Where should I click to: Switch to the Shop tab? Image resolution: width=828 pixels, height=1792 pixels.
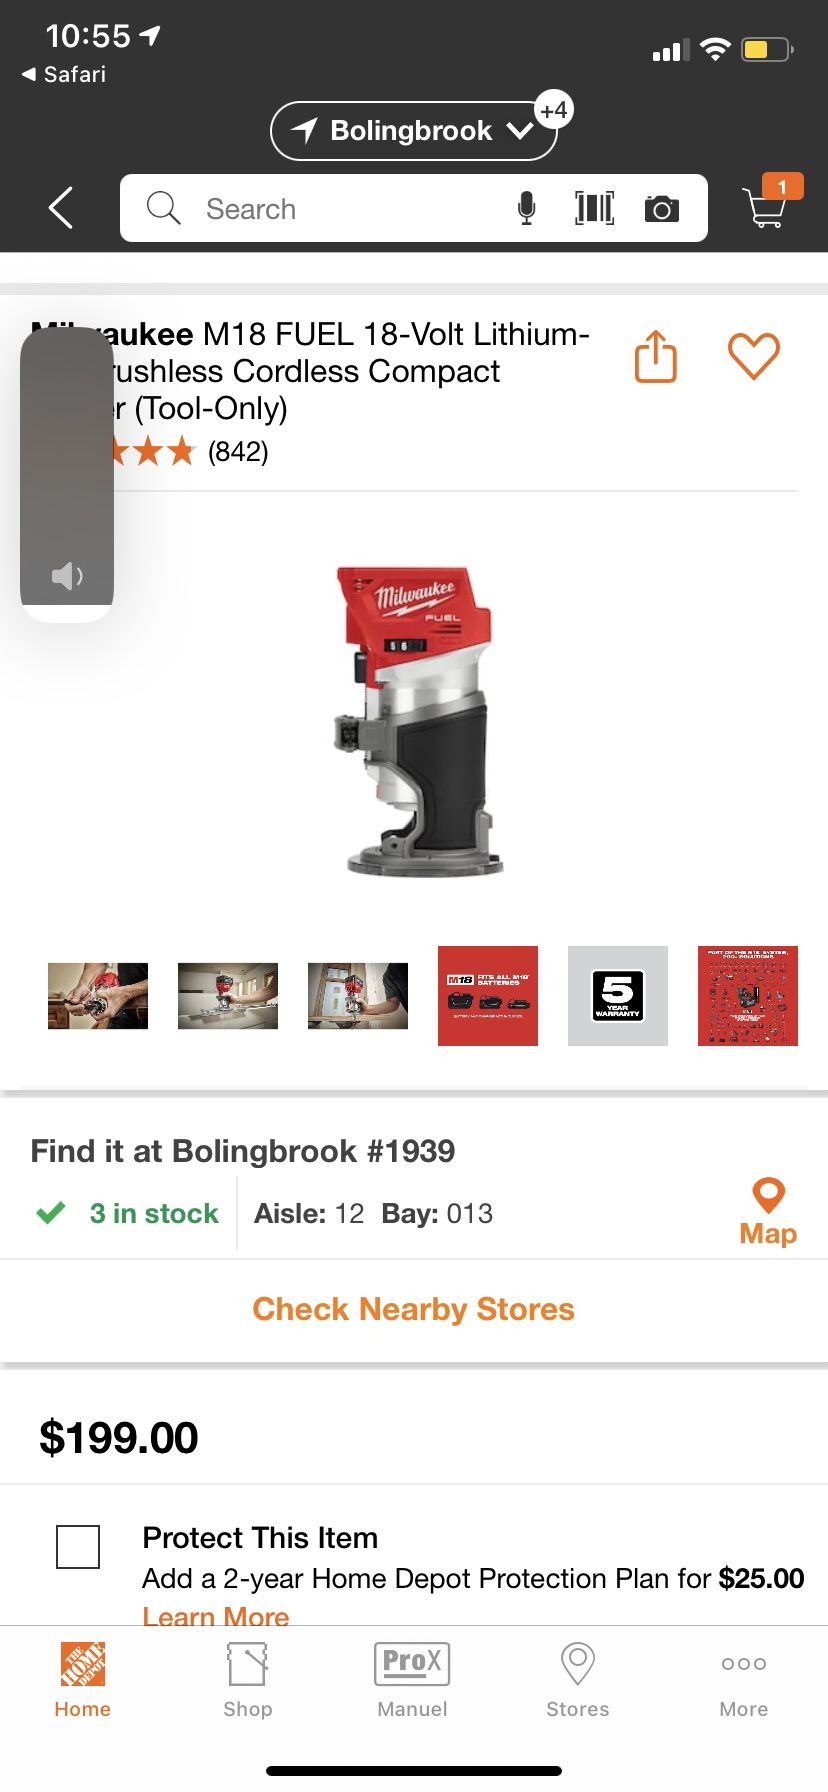pyautogui.click(x=248, y=1681)
